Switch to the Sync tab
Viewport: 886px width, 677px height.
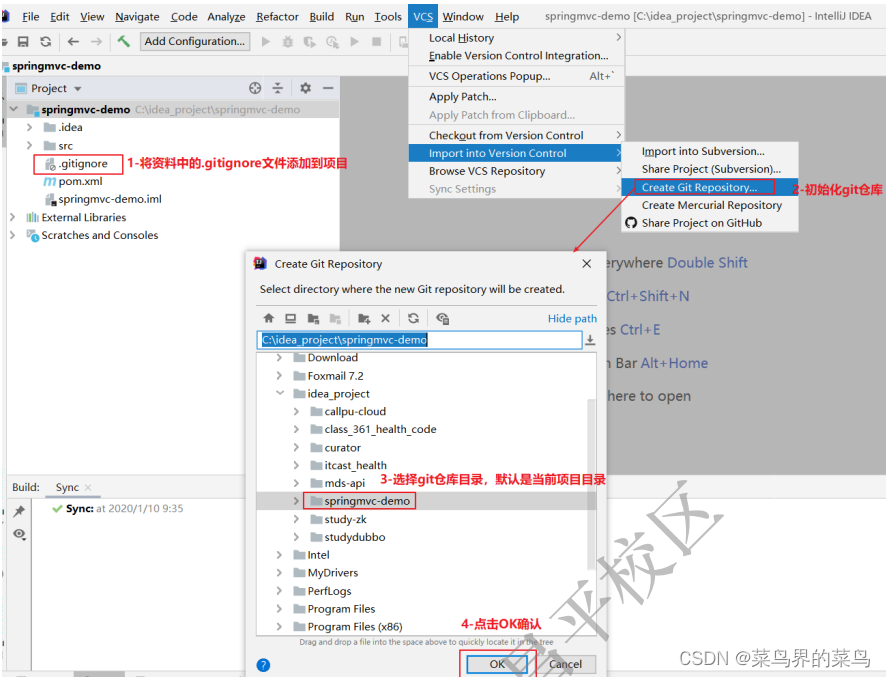pos(67,487)
